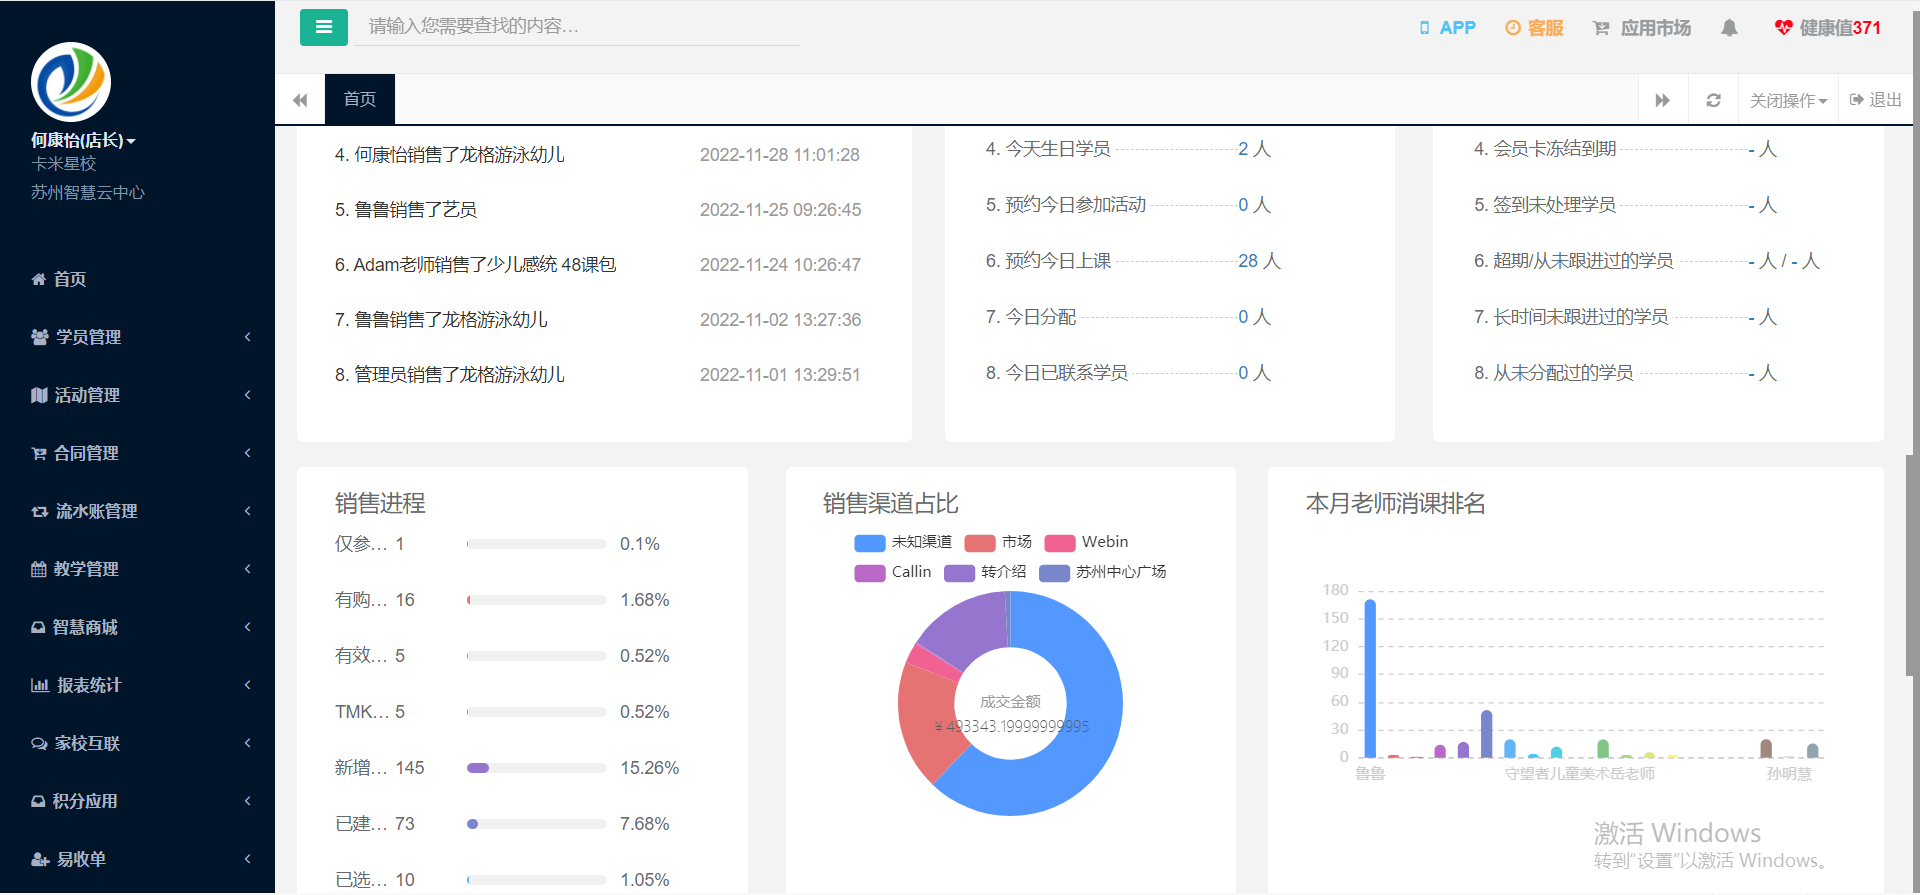The image size is (1920, 895).
Task: Toggle the Callin legend item
Action: pos(893,572)
